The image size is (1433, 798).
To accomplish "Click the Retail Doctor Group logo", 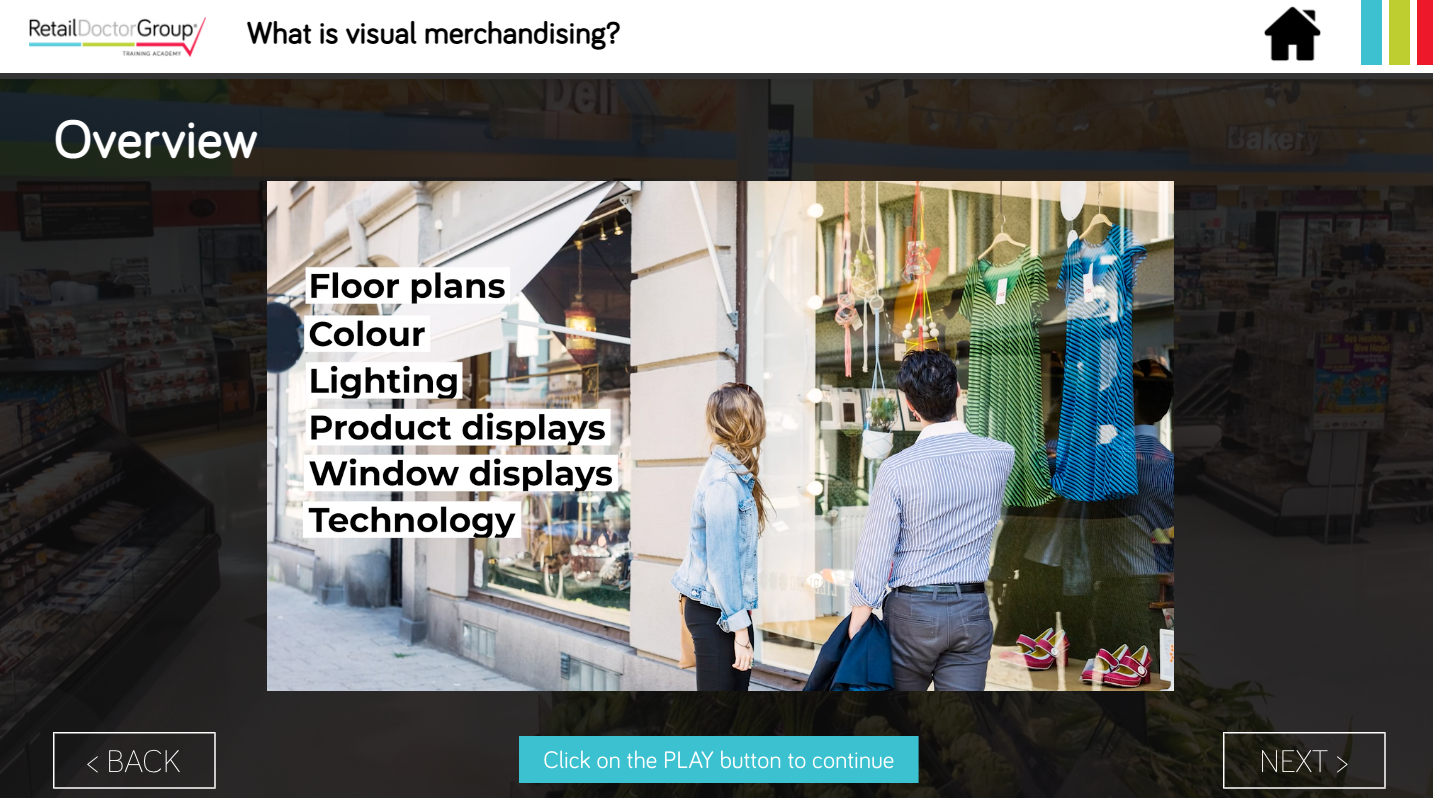I will pyautogui.click(x=117, y=35).
